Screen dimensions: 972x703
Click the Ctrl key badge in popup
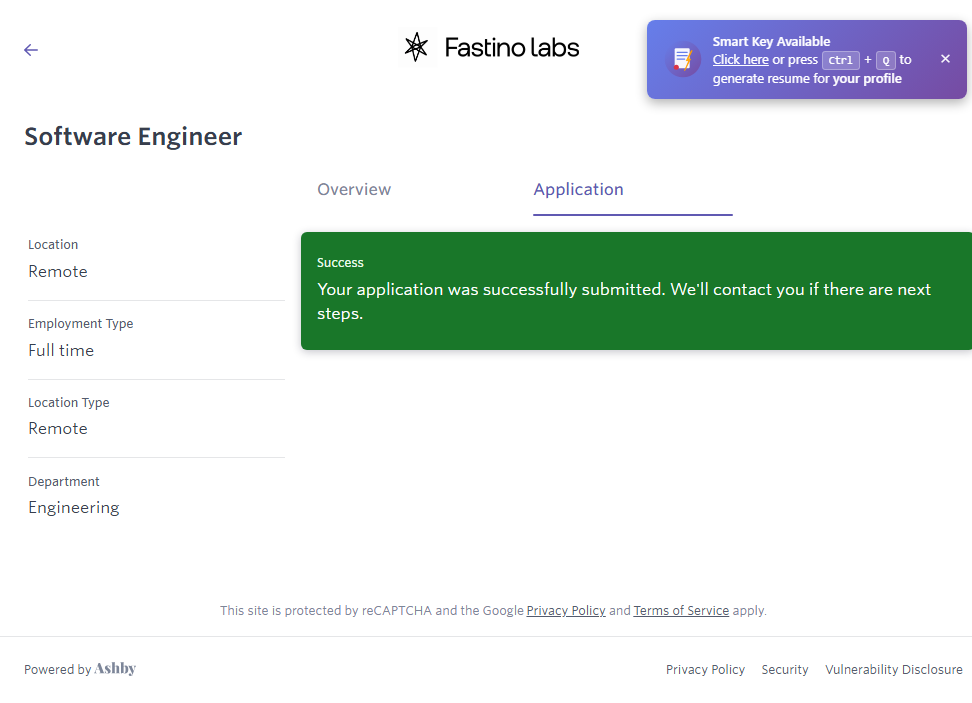pos(840,60)
